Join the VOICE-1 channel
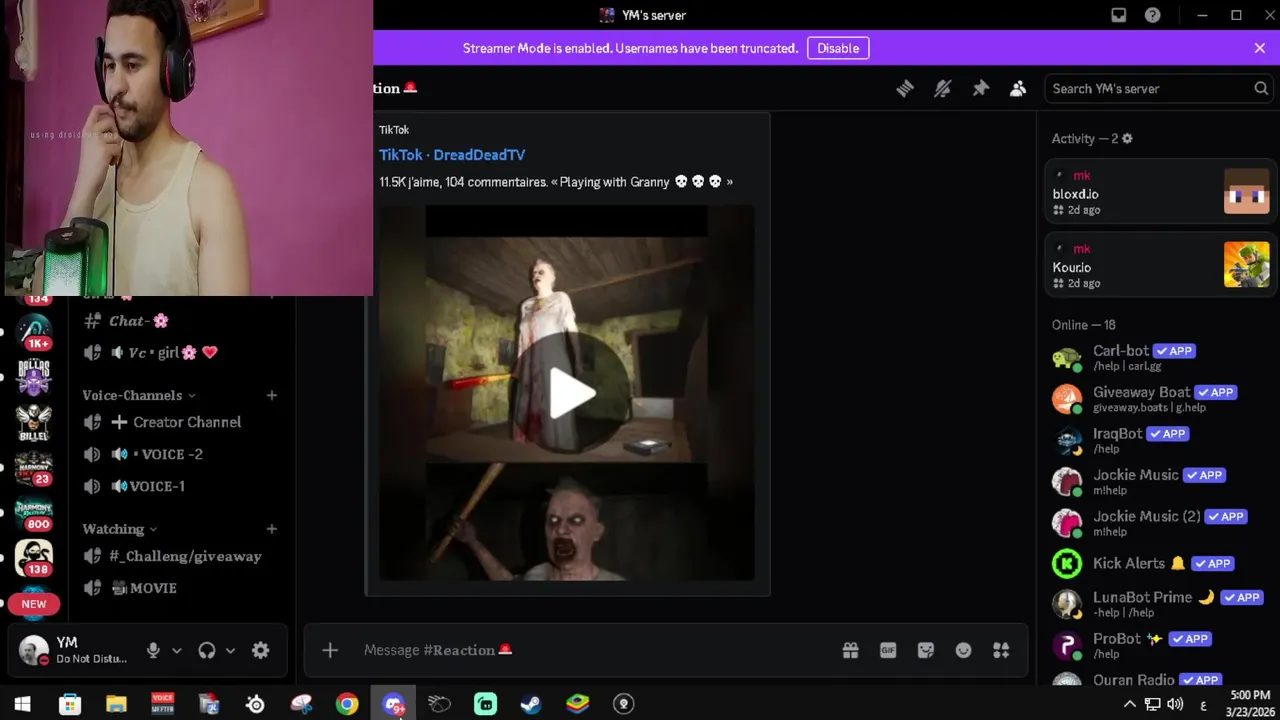Screen dimensions: 1280x720 tap(180, 486)
